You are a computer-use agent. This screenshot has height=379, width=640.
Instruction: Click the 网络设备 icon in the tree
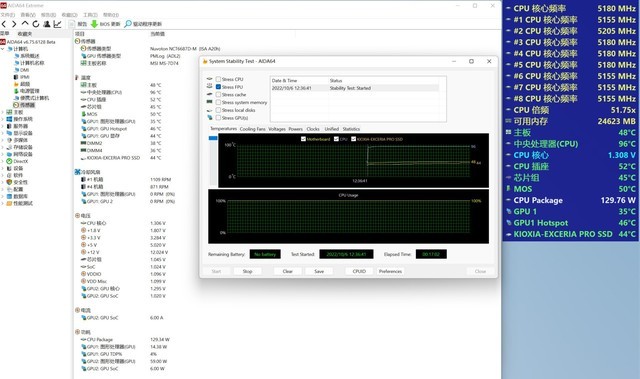coord(9,154)
